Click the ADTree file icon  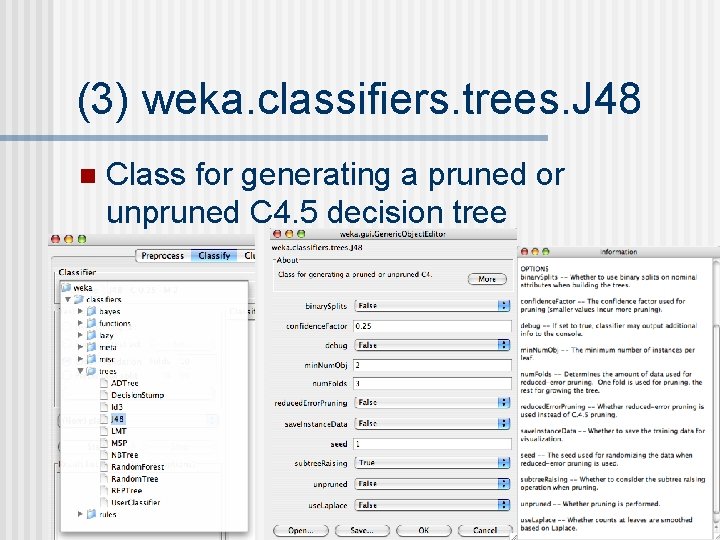tap(104, 383)
